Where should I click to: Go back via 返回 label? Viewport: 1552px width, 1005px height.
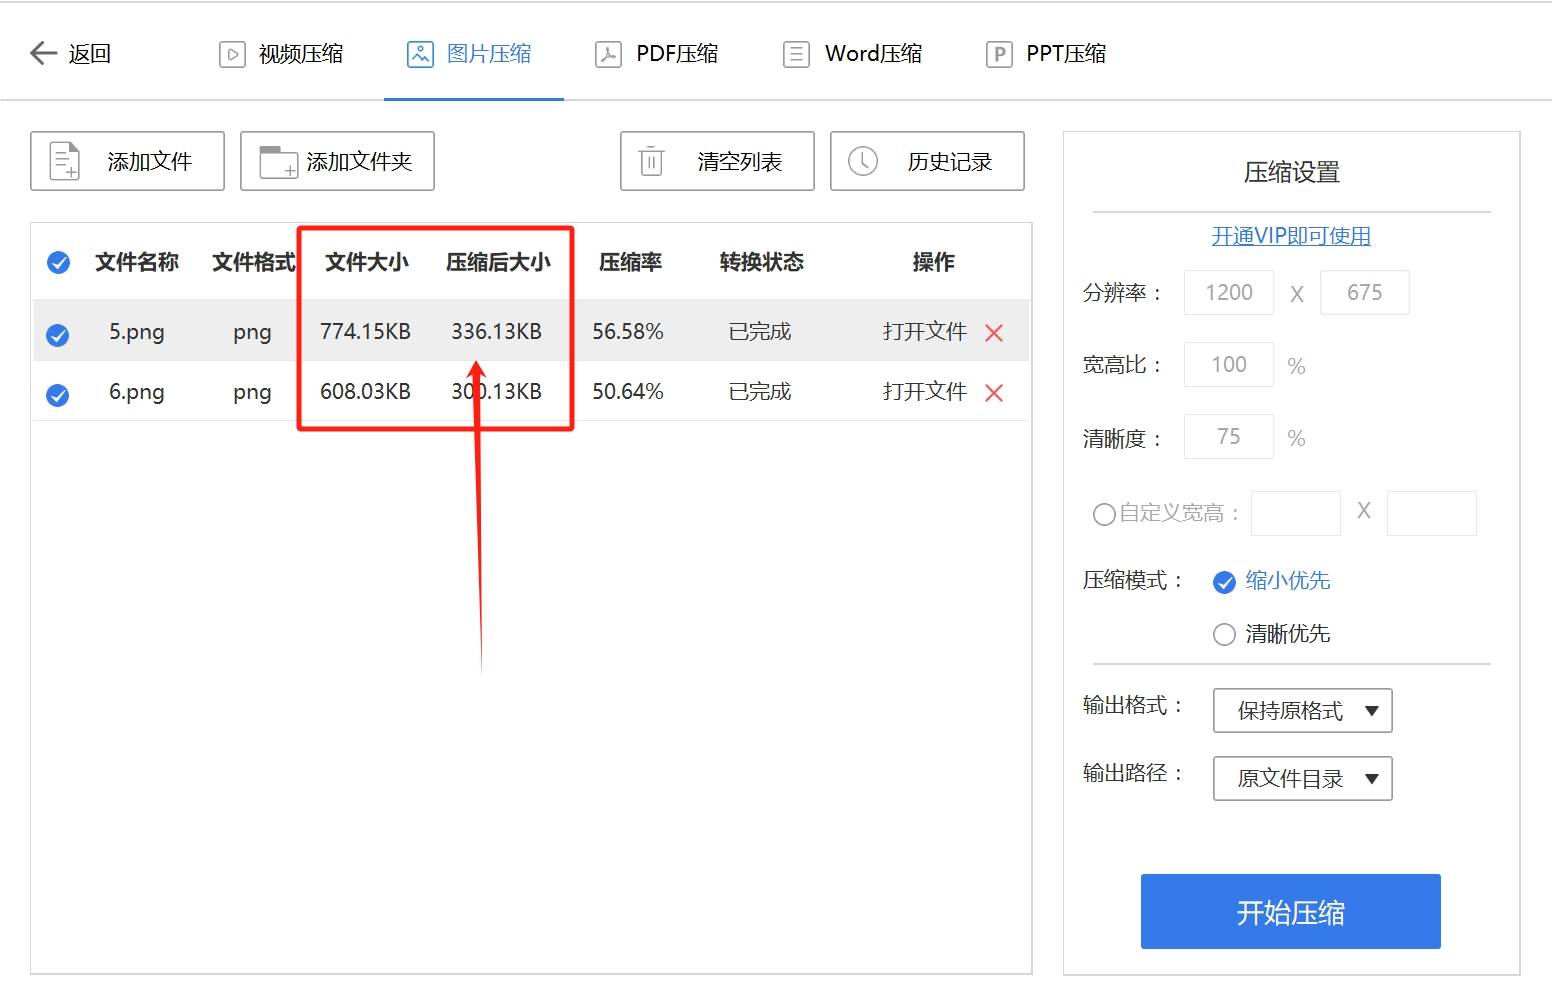(90, 54)
